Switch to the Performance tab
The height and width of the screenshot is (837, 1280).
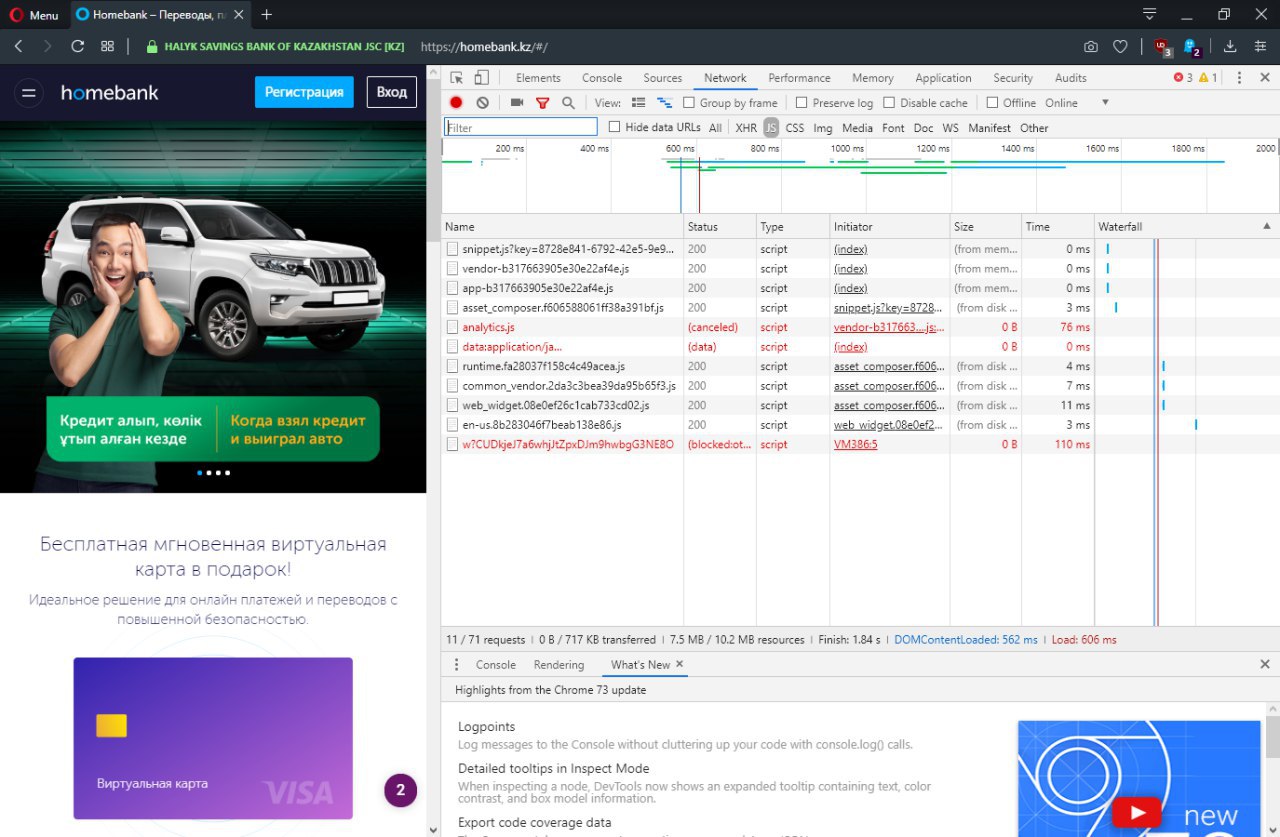pos(799,78)
